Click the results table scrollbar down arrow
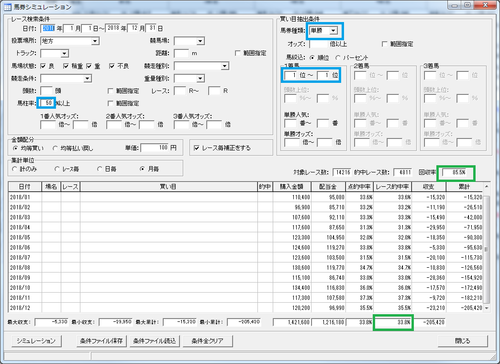The width and height of the screenshot is (500, 364). [x=486, y=308]
